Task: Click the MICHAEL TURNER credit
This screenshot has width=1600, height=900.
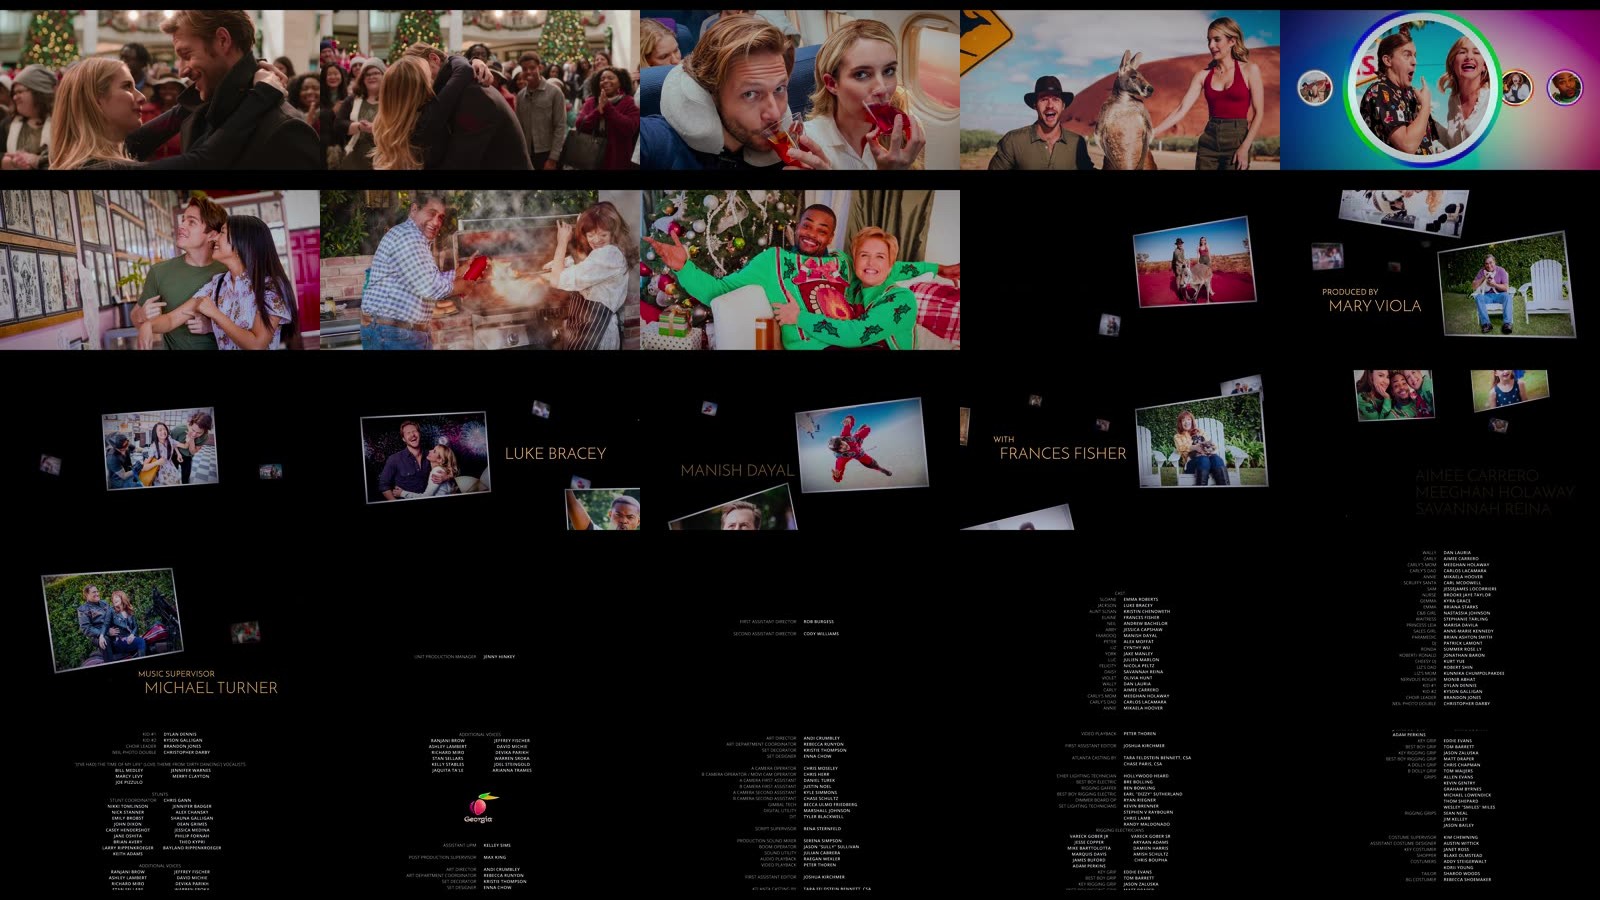Action: 211,688
